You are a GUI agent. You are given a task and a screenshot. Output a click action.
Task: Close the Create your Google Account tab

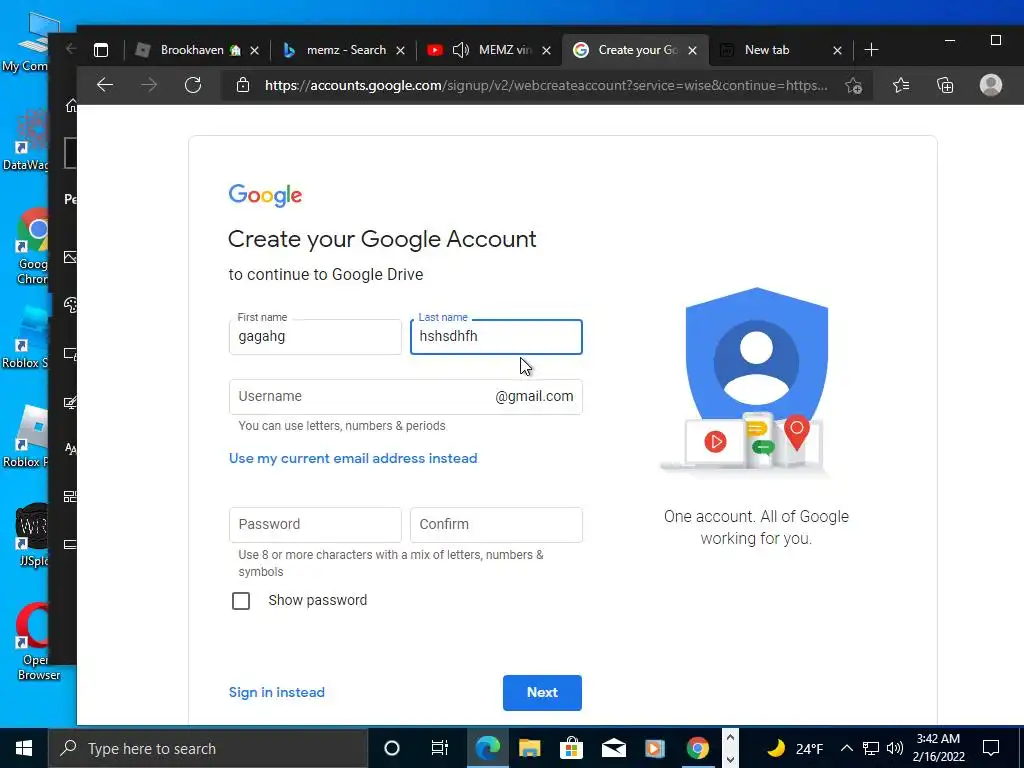point(692,50)
